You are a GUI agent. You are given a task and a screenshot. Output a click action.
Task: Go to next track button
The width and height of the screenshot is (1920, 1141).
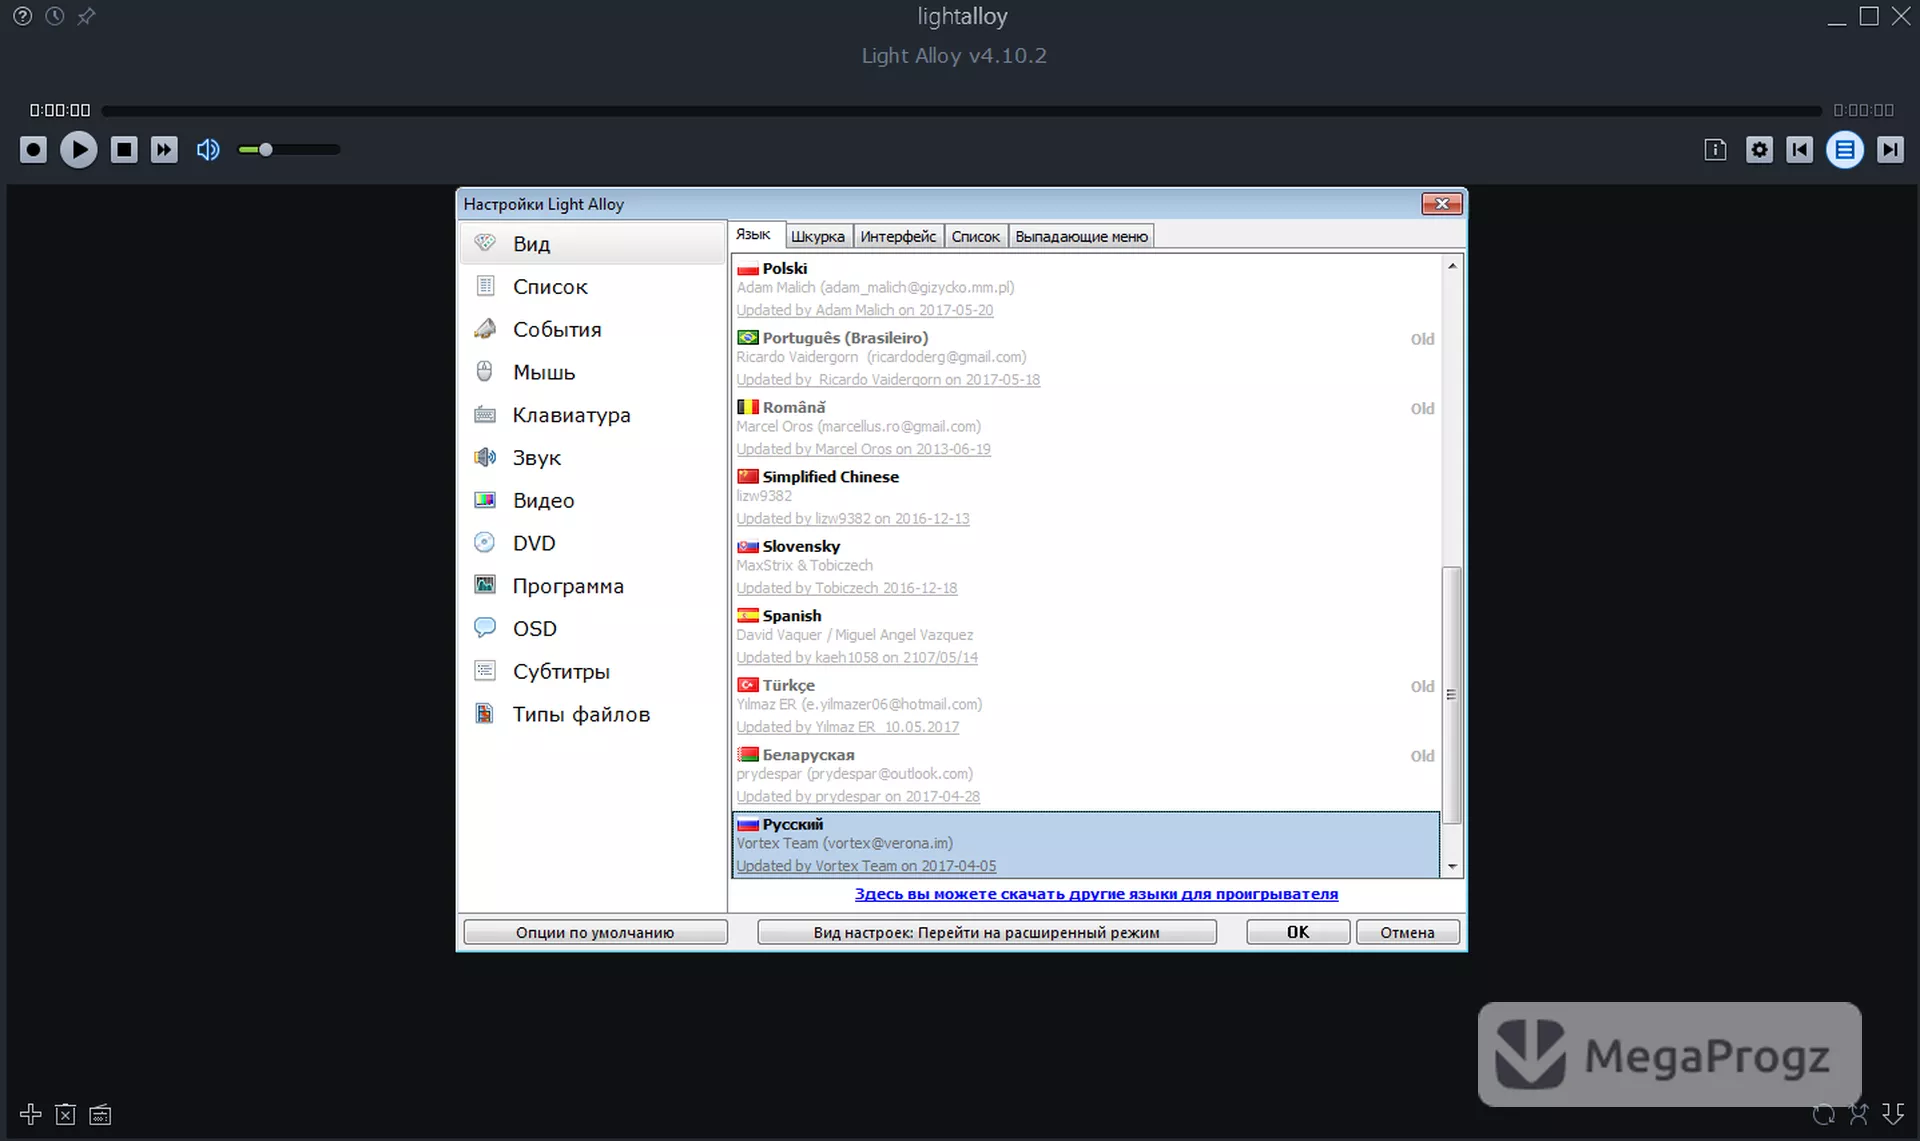(1889, 150)
